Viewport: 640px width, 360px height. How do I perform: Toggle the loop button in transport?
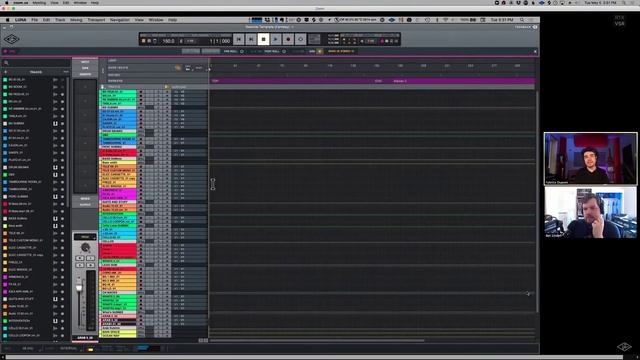[x=300, y=39]
